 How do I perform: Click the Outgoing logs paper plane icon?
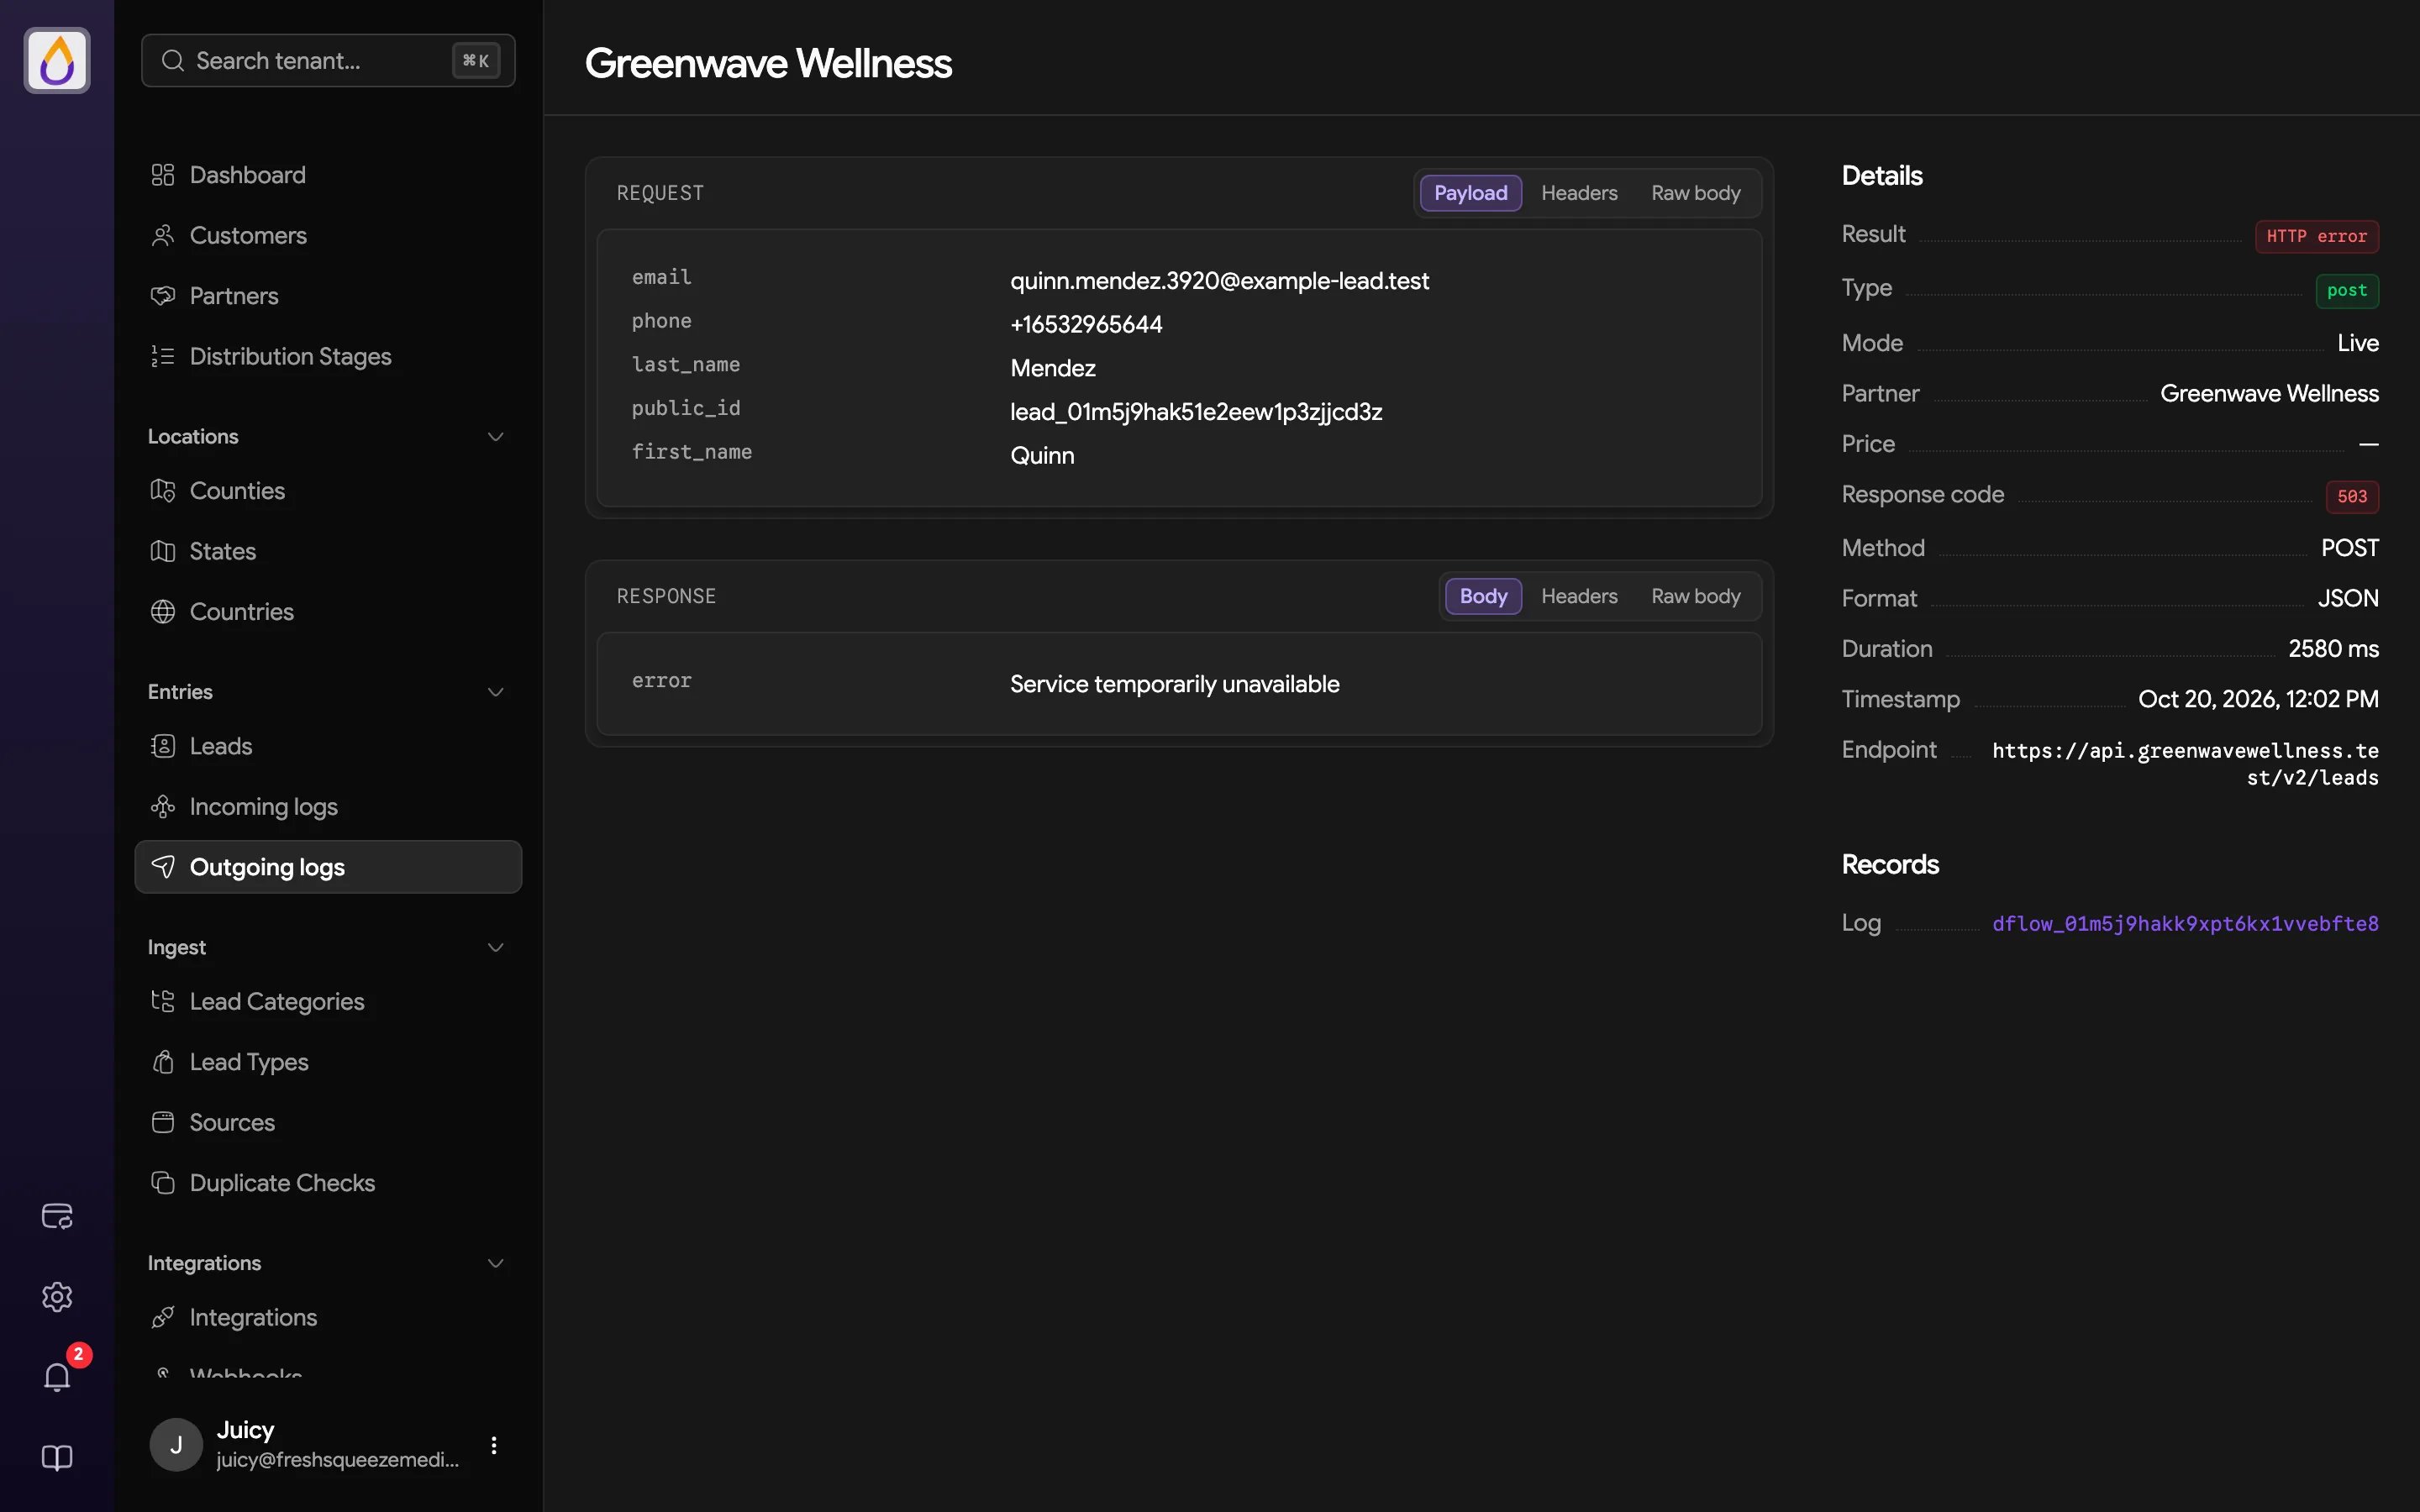(163, 867)
